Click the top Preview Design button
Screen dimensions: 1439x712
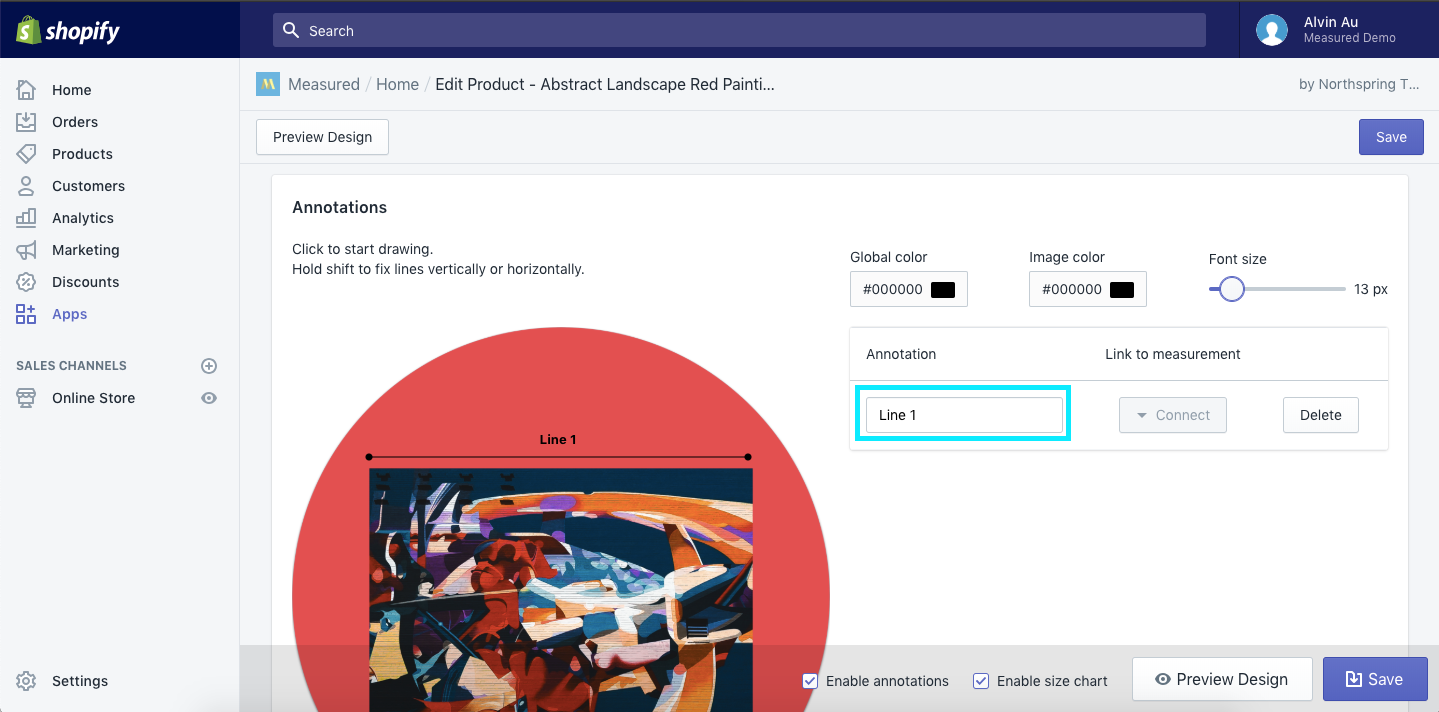[322, 137]
